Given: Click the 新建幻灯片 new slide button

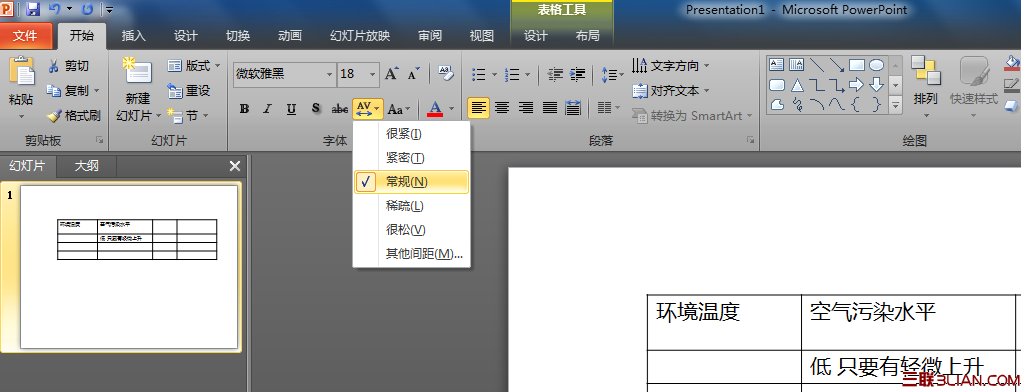Looking at the screenshot, I should tap(137, 89).
